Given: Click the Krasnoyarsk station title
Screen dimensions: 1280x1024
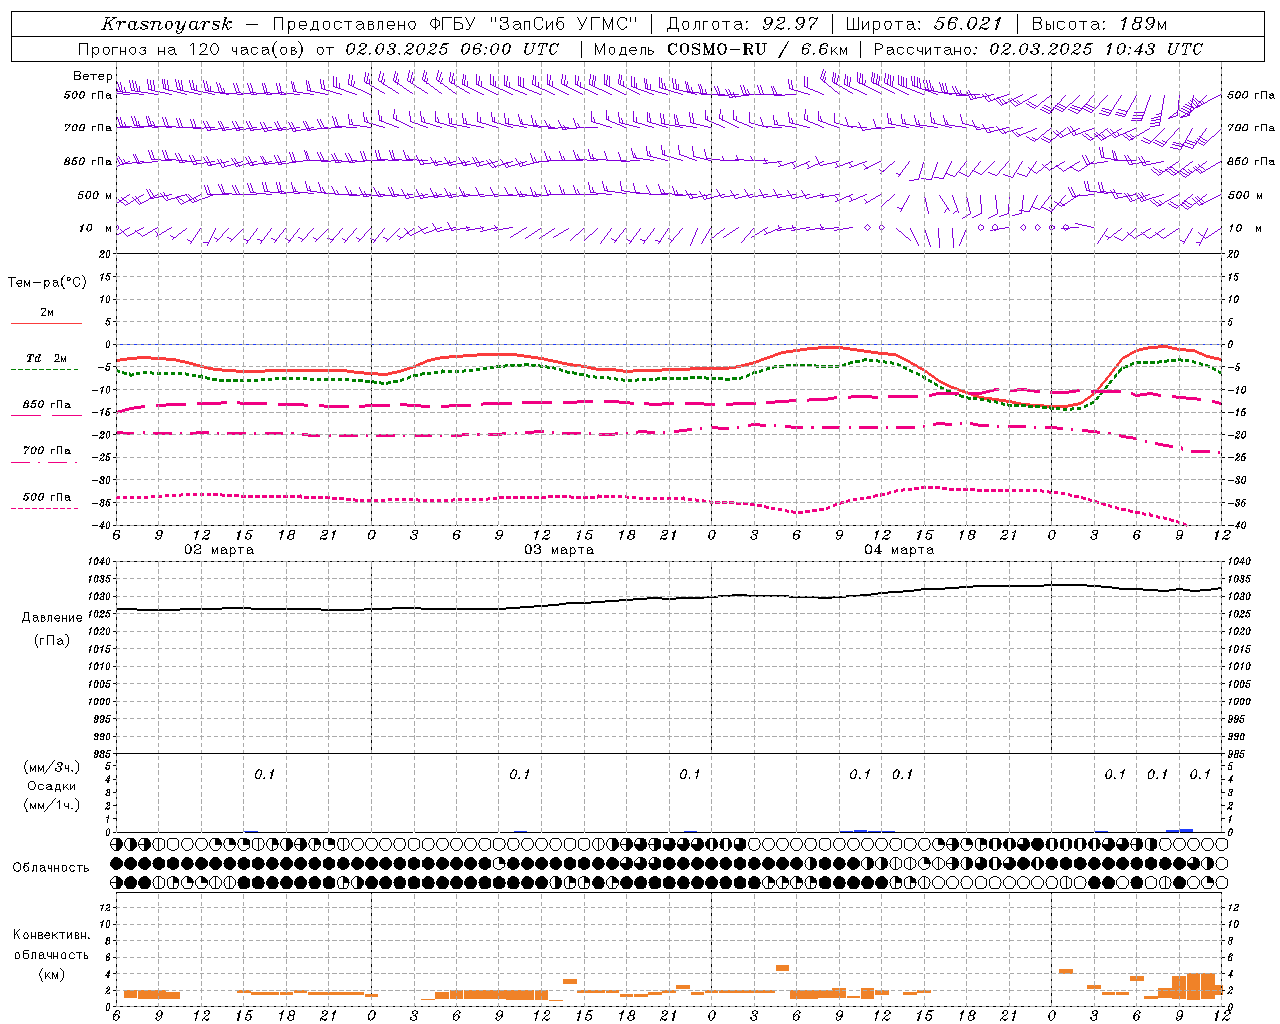Looking at the screenshot, I should [166, 24].
